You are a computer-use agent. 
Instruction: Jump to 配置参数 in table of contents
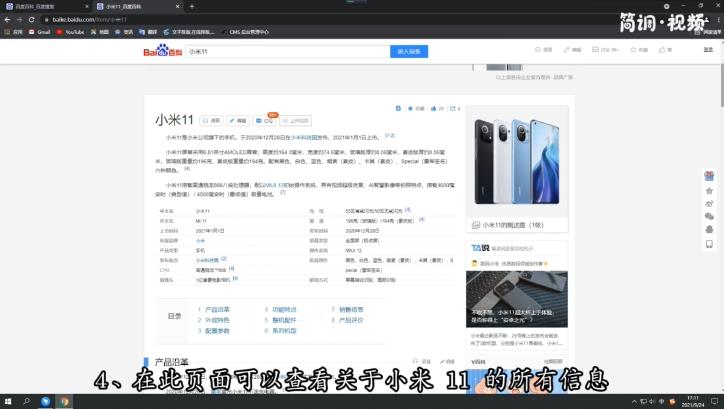coord(216,330)
